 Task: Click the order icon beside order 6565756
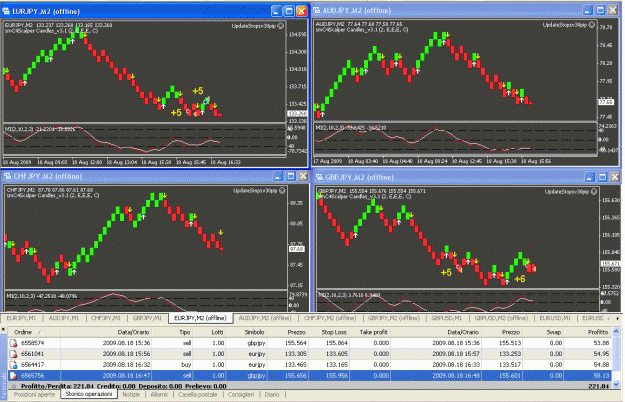[x=13, y=376]
